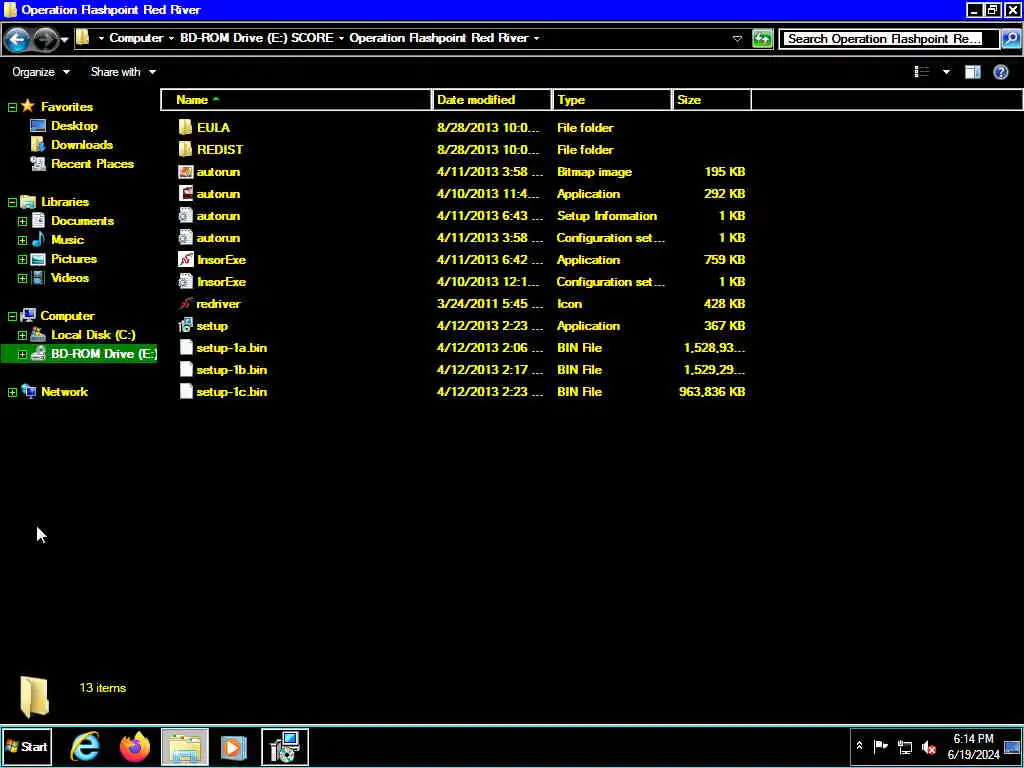Collapse the Computer tree group
Viewport: 1024px width, 768px height.
(12, 316)
